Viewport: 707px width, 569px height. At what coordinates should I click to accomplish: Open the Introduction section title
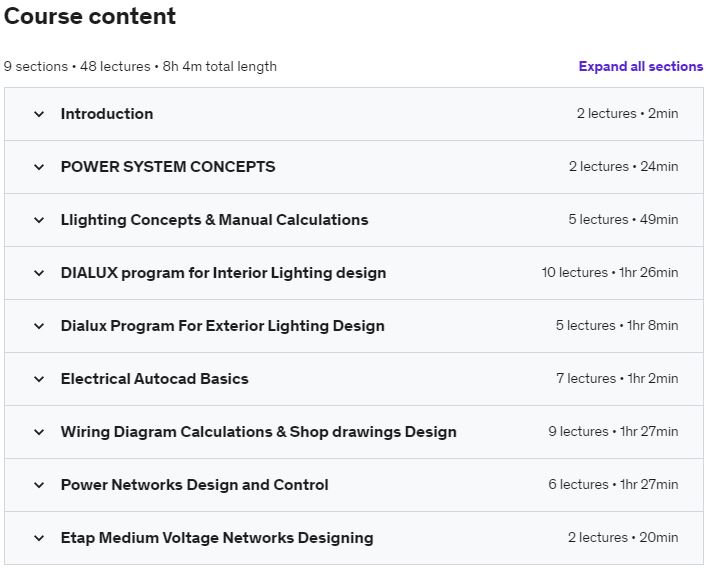pyautogui.click(x=107, y=114)
